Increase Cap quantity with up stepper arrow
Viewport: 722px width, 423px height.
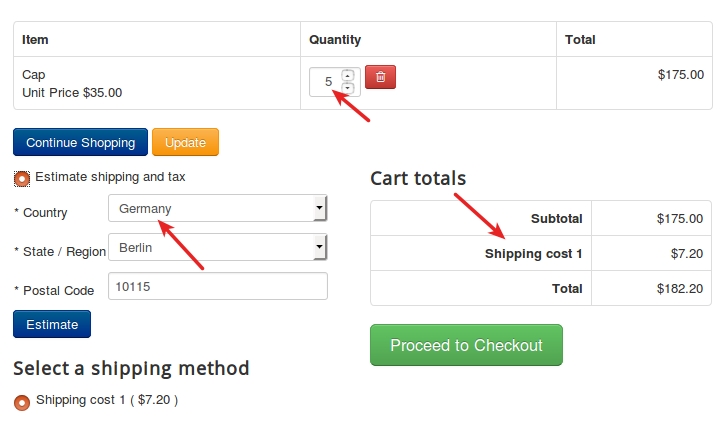(348, 75)
